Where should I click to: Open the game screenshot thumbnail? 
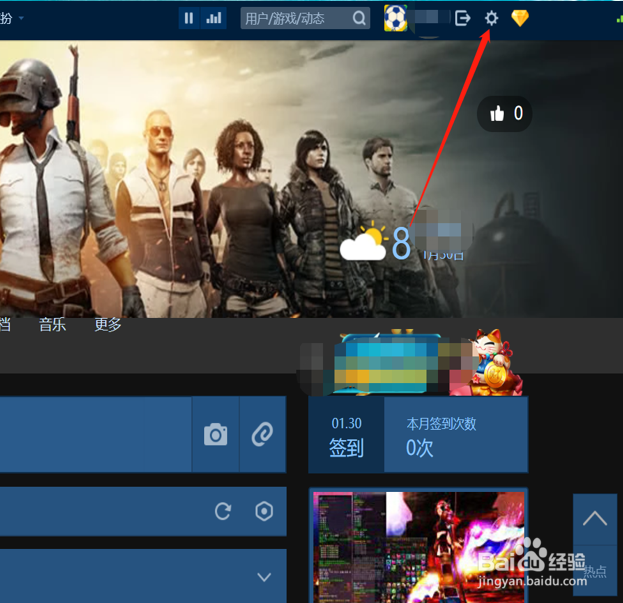pos(418,546)
